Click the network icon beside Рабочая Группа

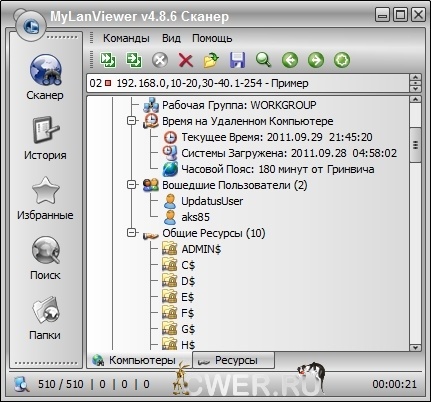tap(151, 105)
